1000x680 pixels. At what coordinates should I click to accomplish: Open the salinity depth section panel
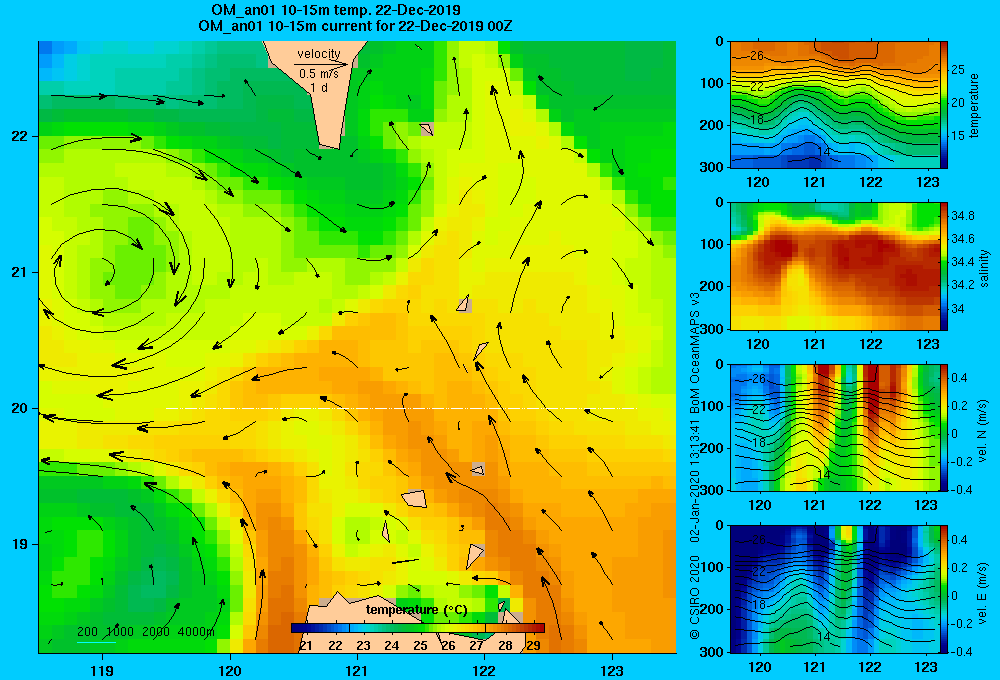pos(835,266)
